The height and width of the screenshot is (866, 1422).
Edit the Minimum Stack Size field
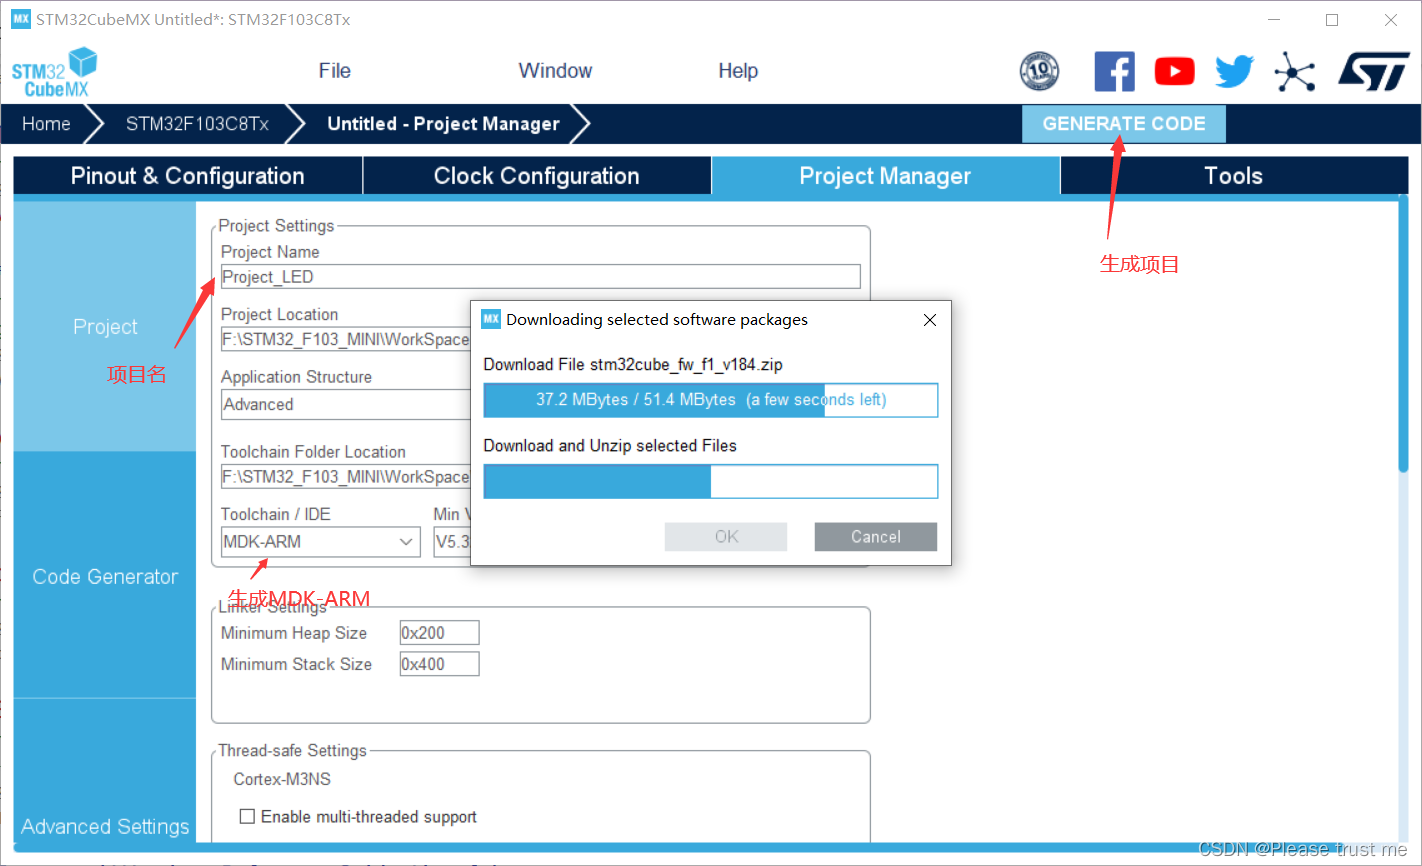(x=439, y=664)
